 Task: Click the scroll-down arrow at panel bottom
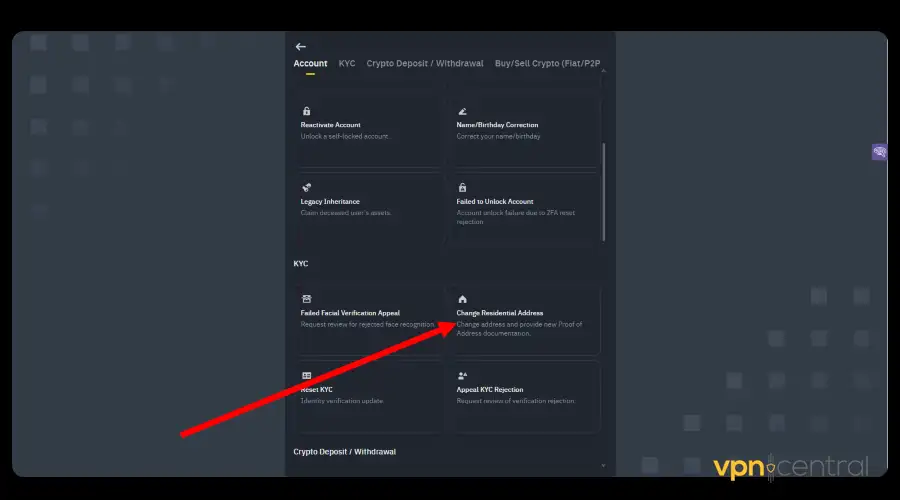click(x=603, y=465)
